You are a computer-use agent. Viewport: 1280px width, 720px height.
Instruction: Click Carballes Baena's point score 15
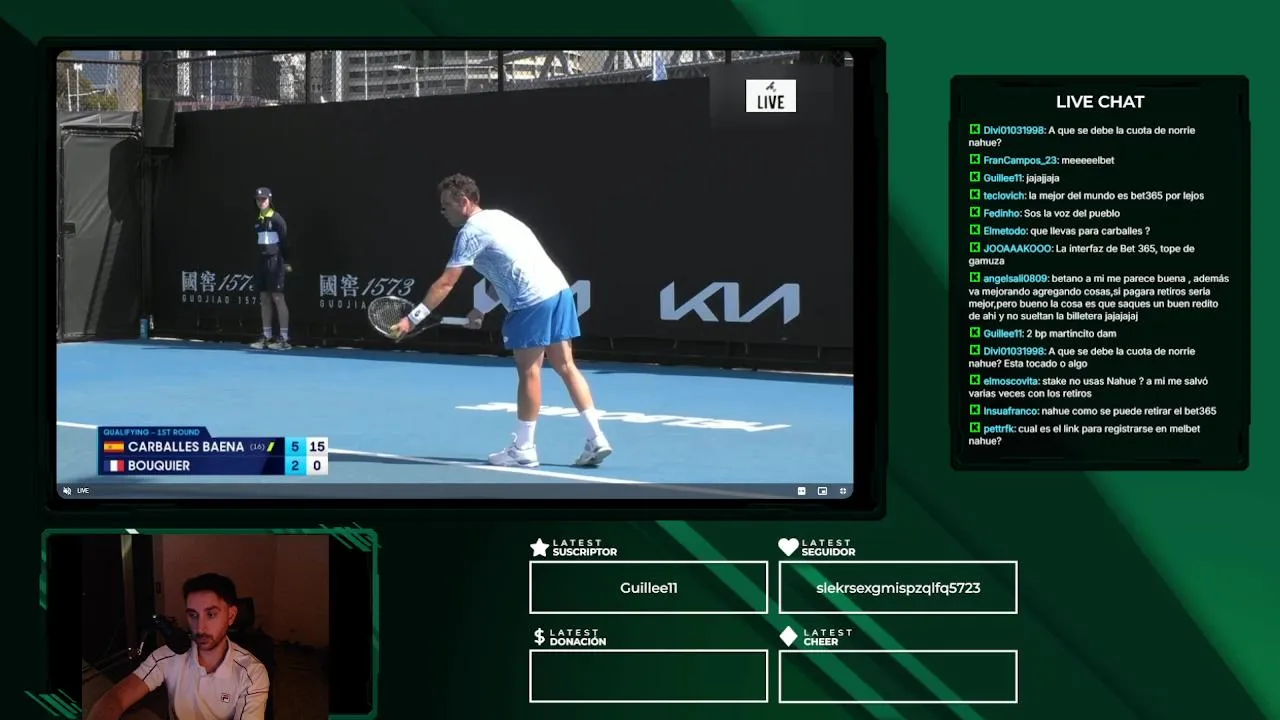[x=317, y=447]
